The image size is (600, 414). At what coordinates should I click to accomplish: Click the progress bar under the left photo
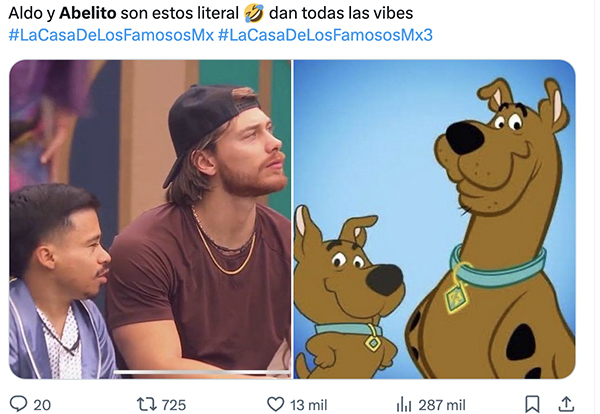(x=202, y=372)
